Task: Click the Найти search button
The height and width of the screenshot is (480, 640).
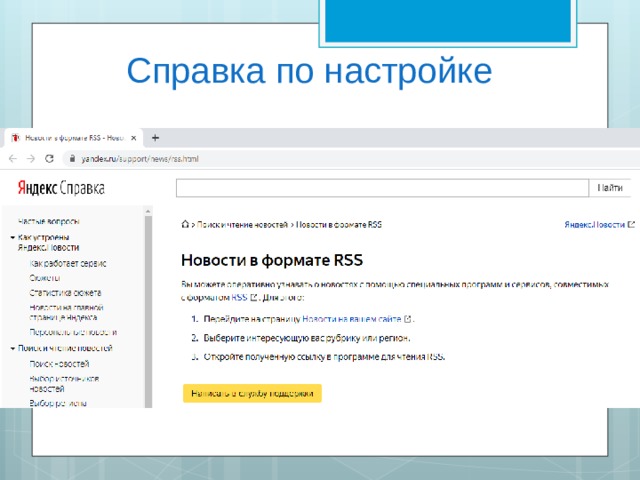Action: 610,188
